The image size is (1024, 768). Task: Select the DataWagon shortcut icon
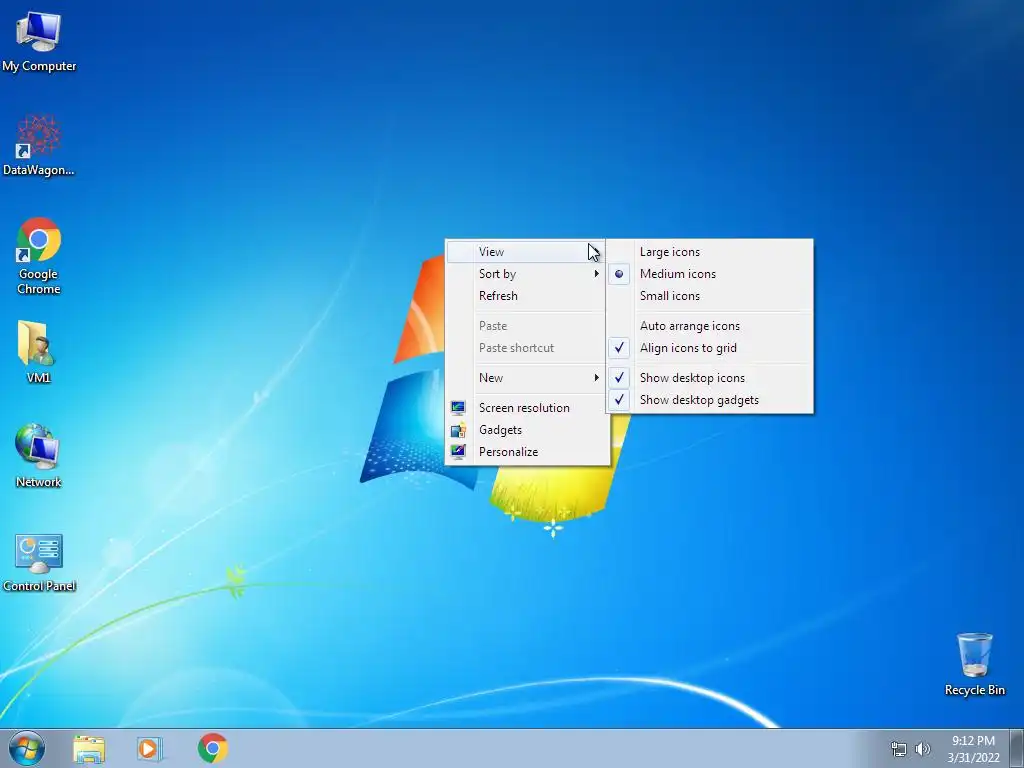[39, 145]
